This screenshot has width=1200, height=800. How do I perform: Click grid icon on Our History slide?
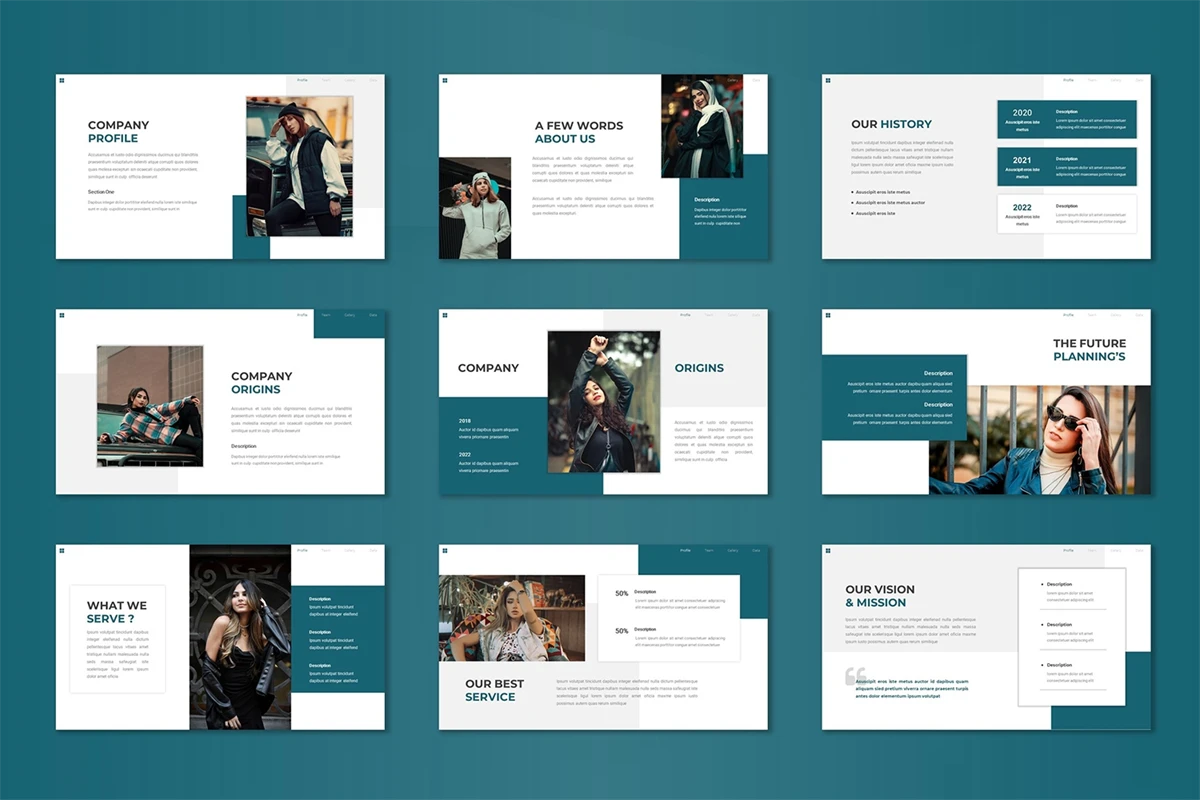(828, 81)
